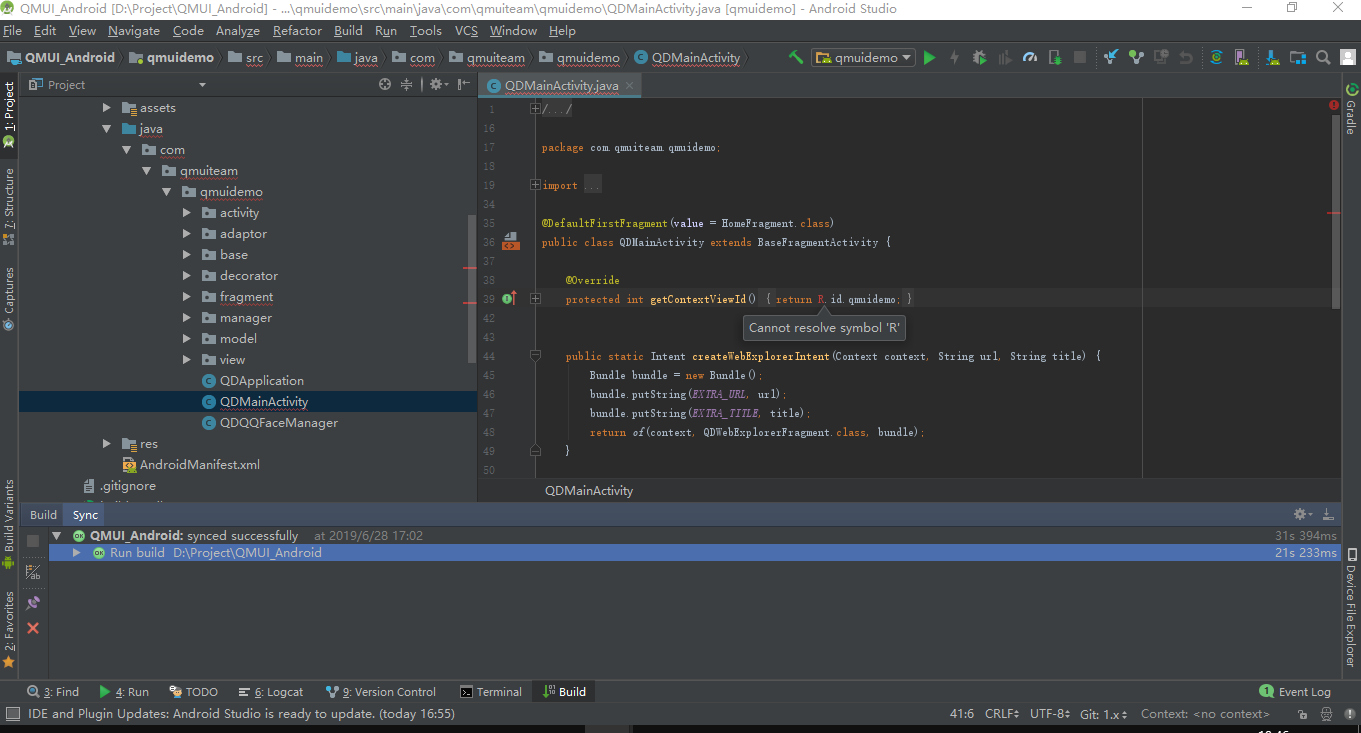Open Search Everywhere with the magnifier icon
1361x733 pixels.
point(1322,57)
